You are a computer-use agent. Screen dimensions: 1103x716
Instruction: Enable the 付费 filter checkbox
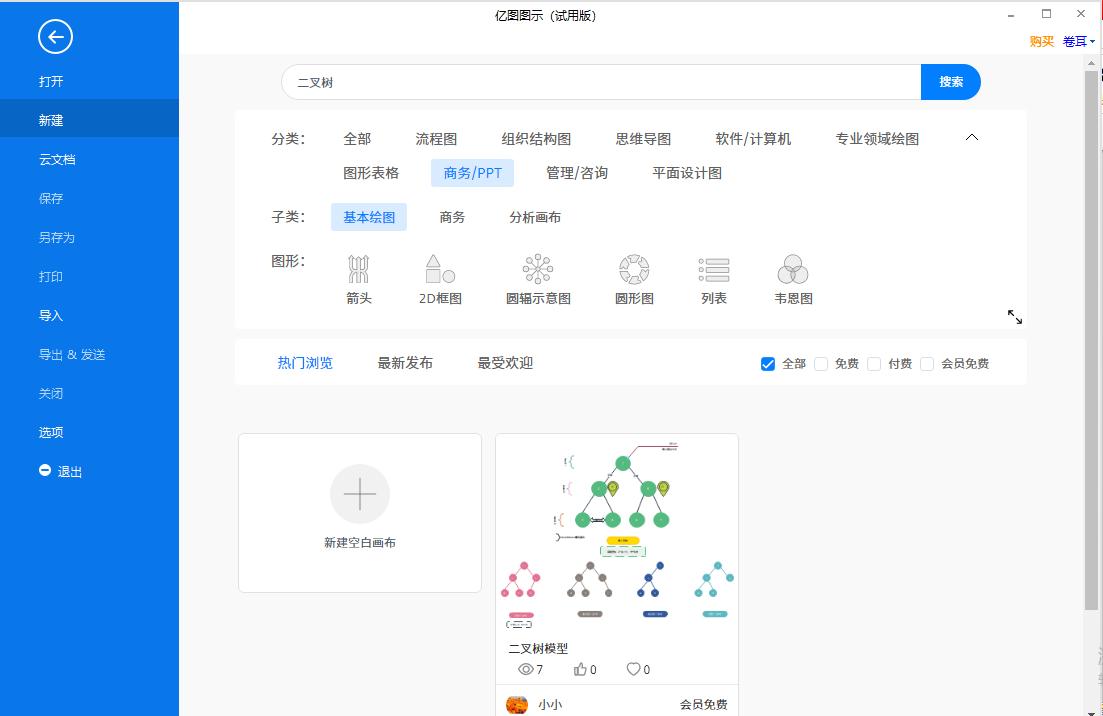click(x=875, y=364)
